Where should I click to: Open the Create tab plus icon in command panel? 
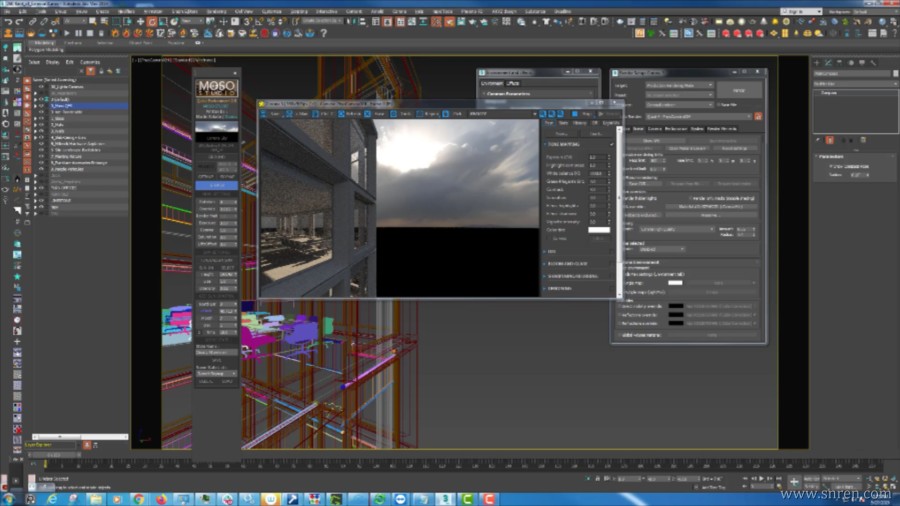(817, 63)
